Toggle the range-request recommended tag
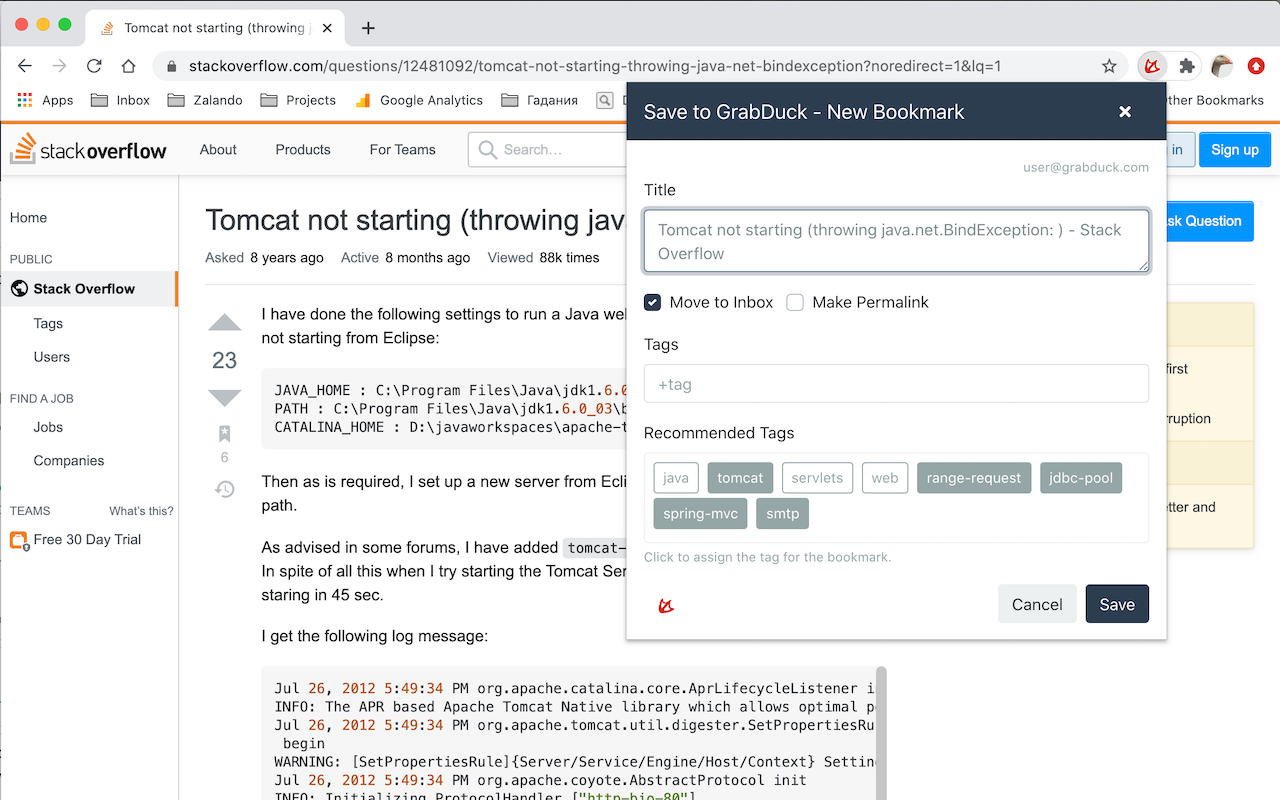Image resolution: width=1280 pixels, height=800 pixels. click(974, 478)
